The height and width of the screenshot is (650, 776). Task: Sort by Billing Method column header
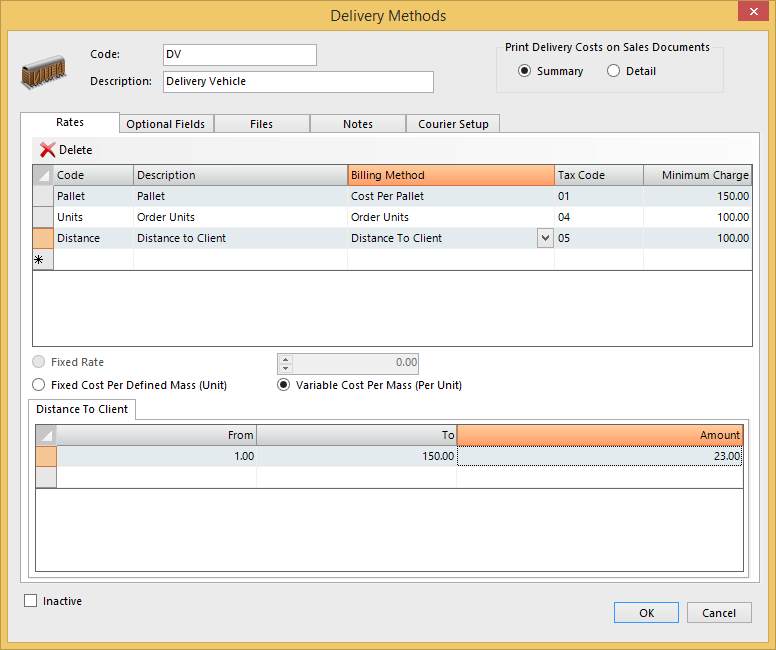[x=450, y=175]
